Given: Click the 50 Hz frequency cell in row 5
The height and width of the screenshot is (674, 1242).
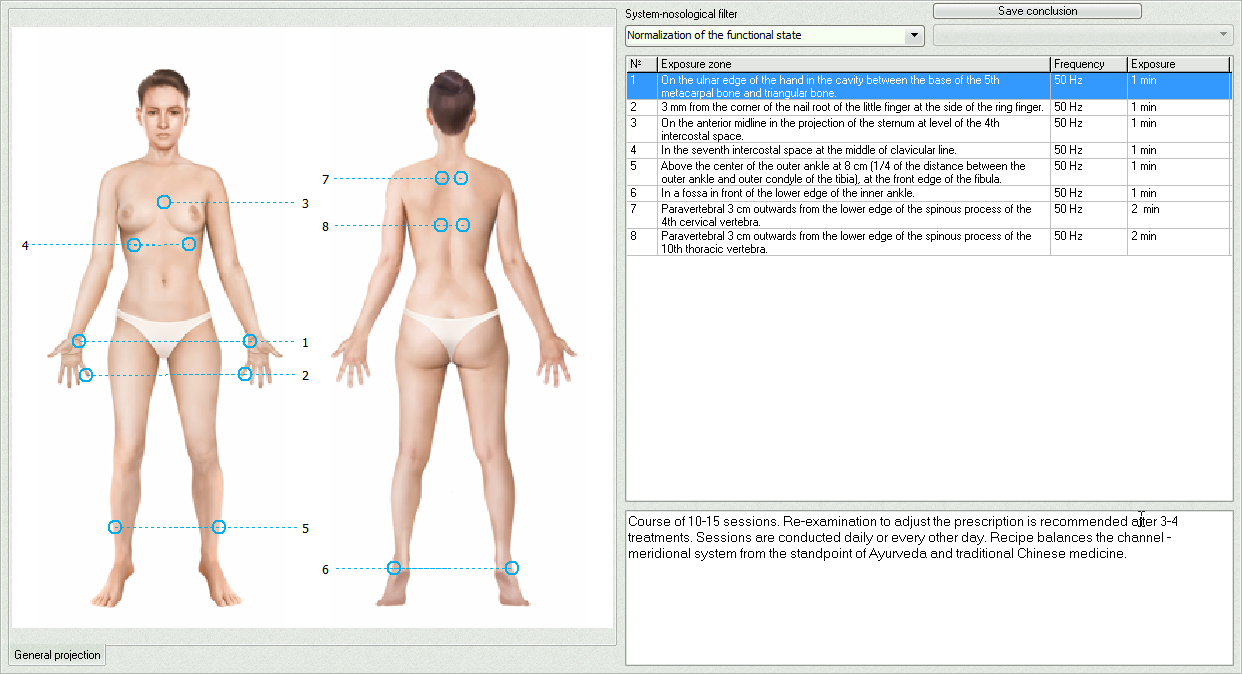Looking at the screenshot, I should click(x=1088, y=172).
